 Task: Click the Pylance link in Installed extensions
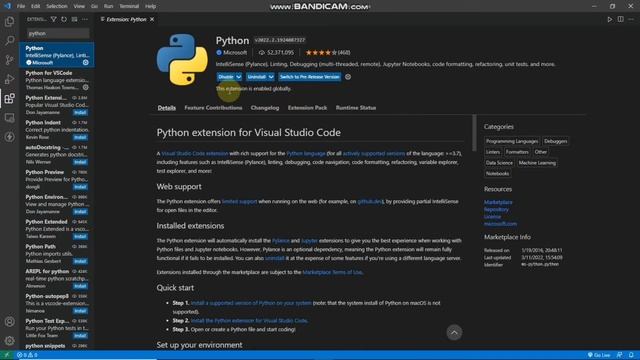(x=280, y=241)
